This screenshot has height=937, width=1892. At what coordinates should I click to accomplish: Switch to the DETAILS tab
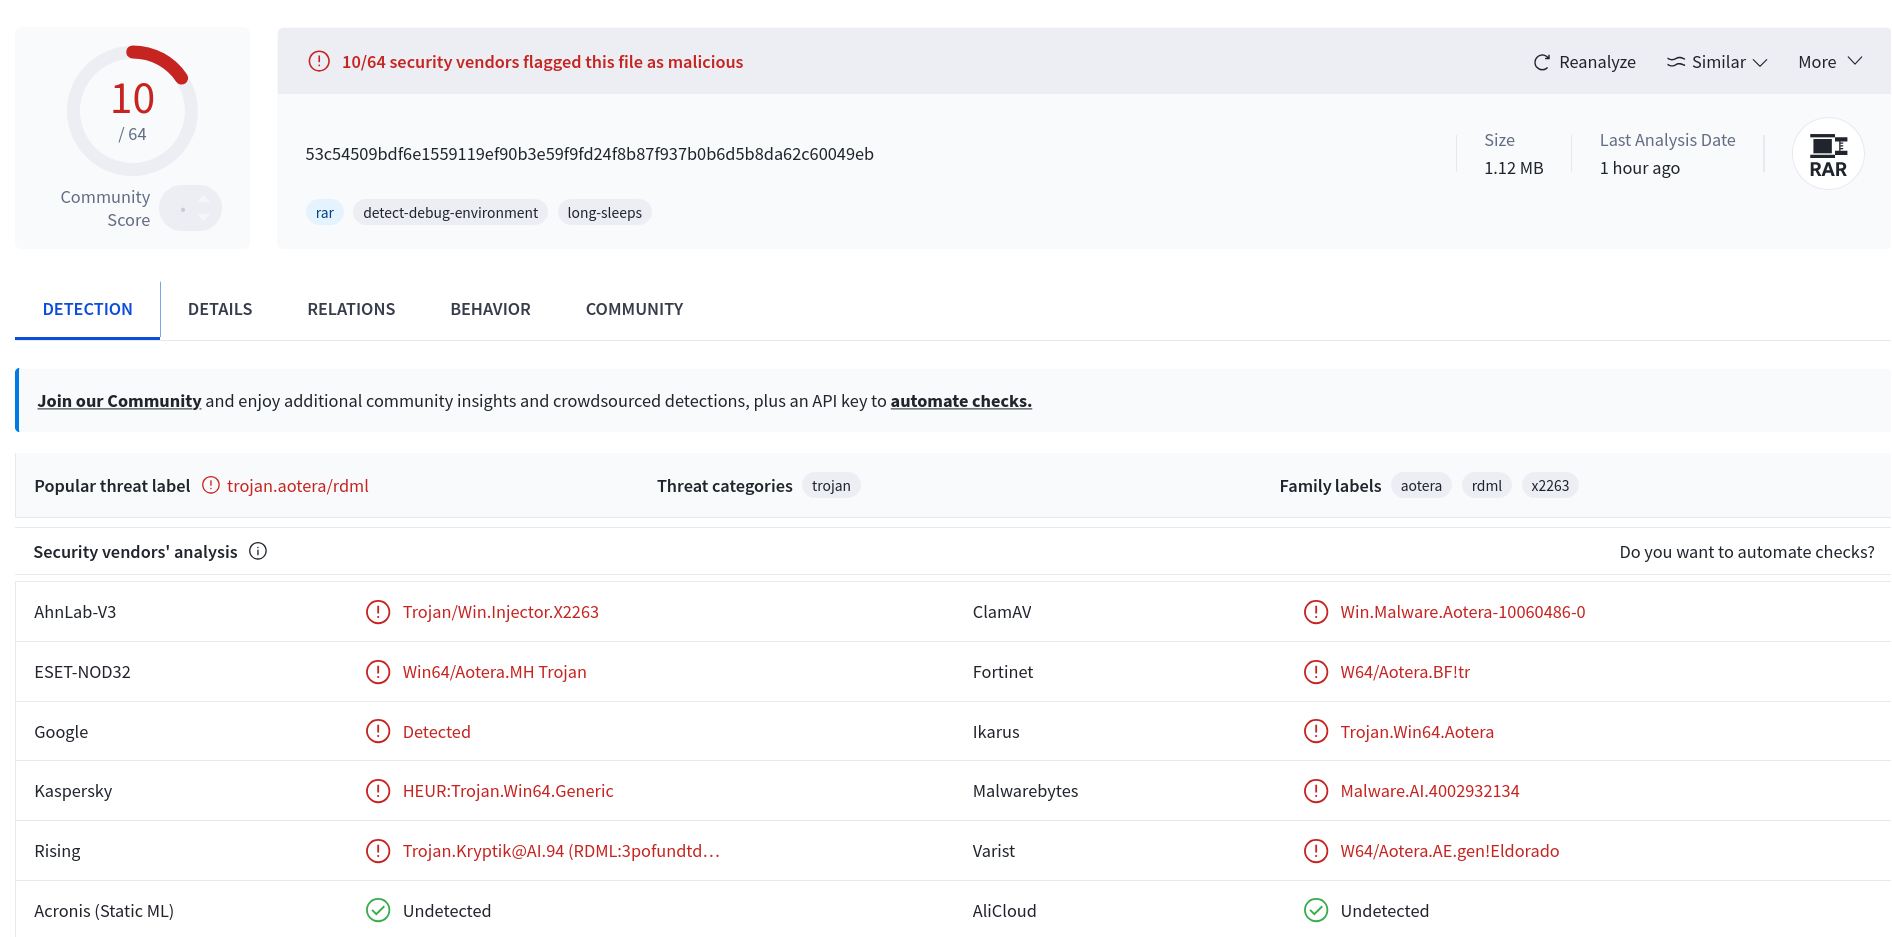coord(220,309)
